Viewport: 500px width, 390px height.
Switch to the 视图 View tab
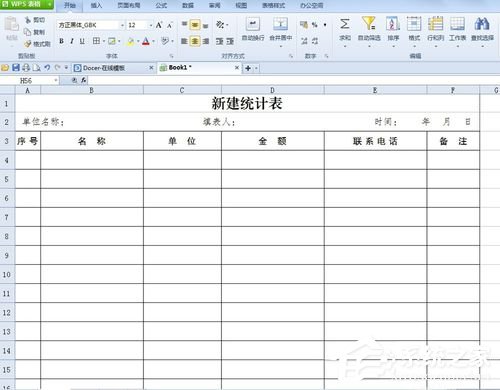[241, 5]
